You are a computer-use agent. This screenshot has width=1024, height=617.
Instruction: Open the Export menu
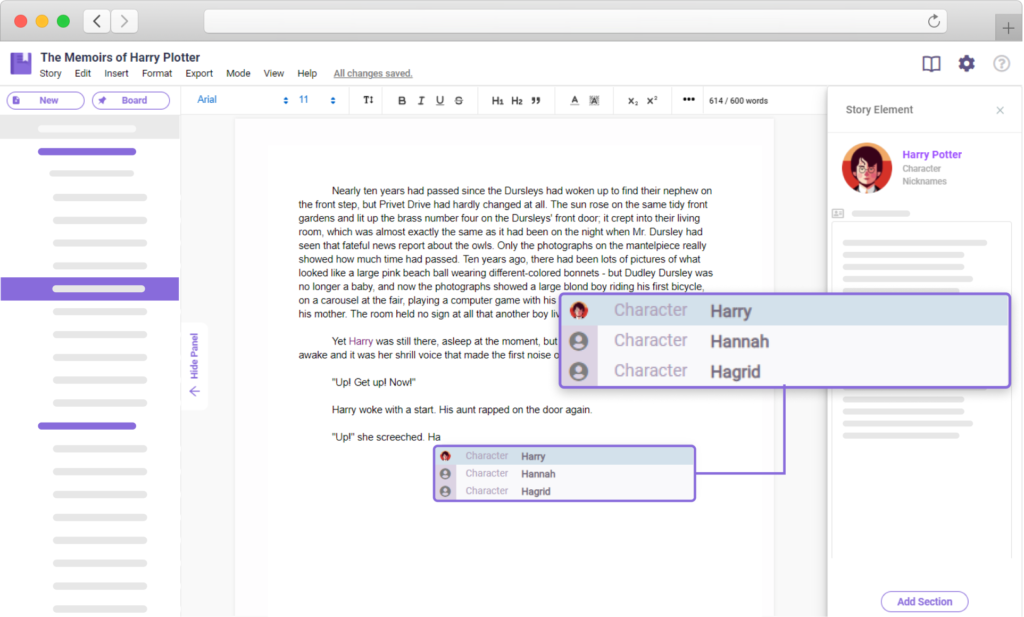(x=199, y=73)
